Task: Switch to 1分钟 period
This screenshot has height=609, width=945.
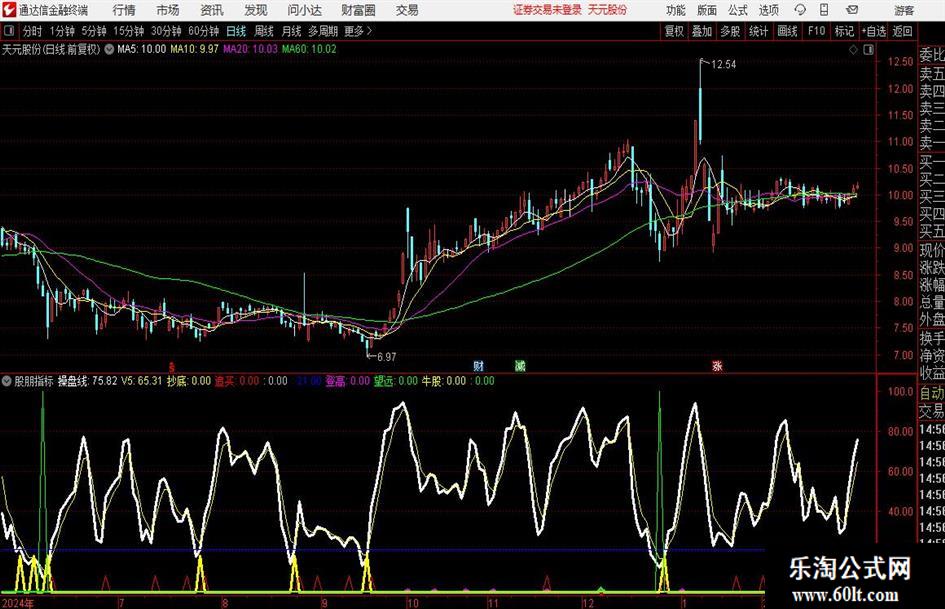Action: [x=61, y=31]
